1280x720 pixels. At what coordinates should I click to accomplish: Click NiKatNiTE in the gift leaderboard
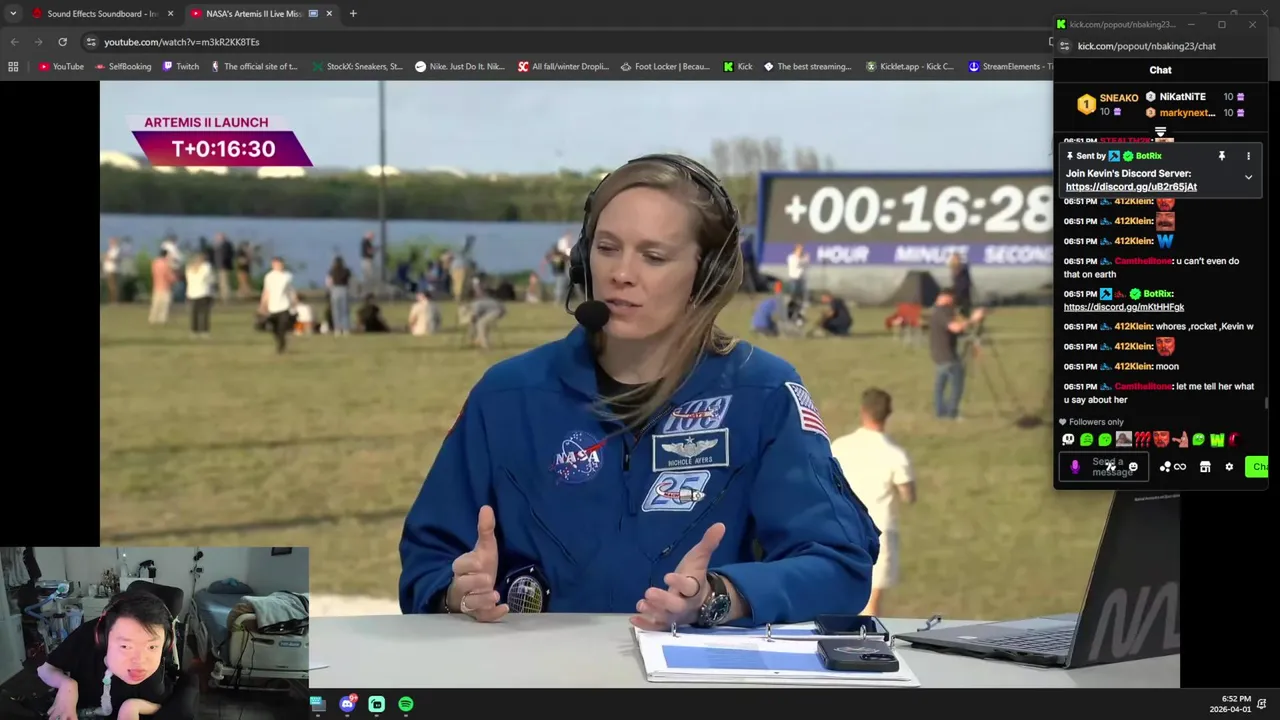click(x=1181, y=97)
